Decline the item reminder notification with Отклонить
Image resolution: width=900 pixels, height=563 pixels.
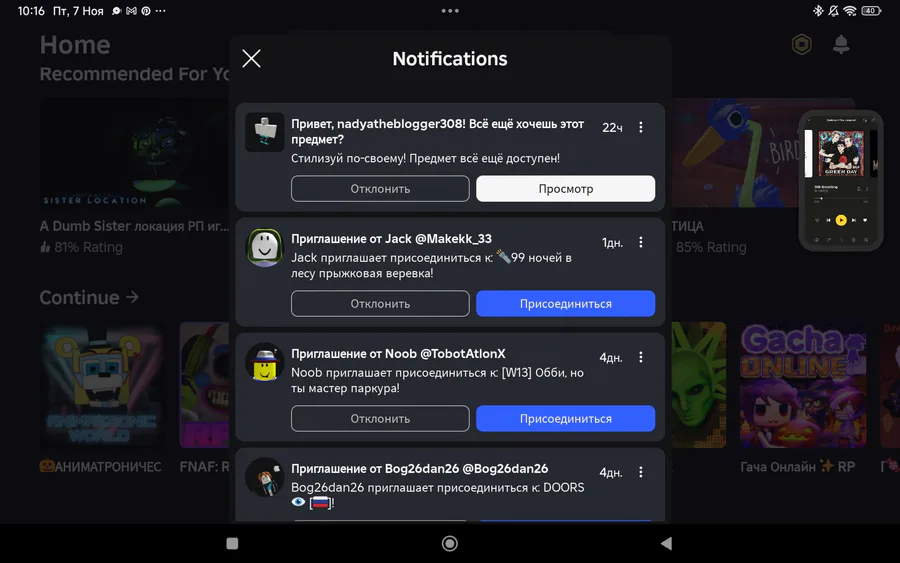[x=380, y=189]
